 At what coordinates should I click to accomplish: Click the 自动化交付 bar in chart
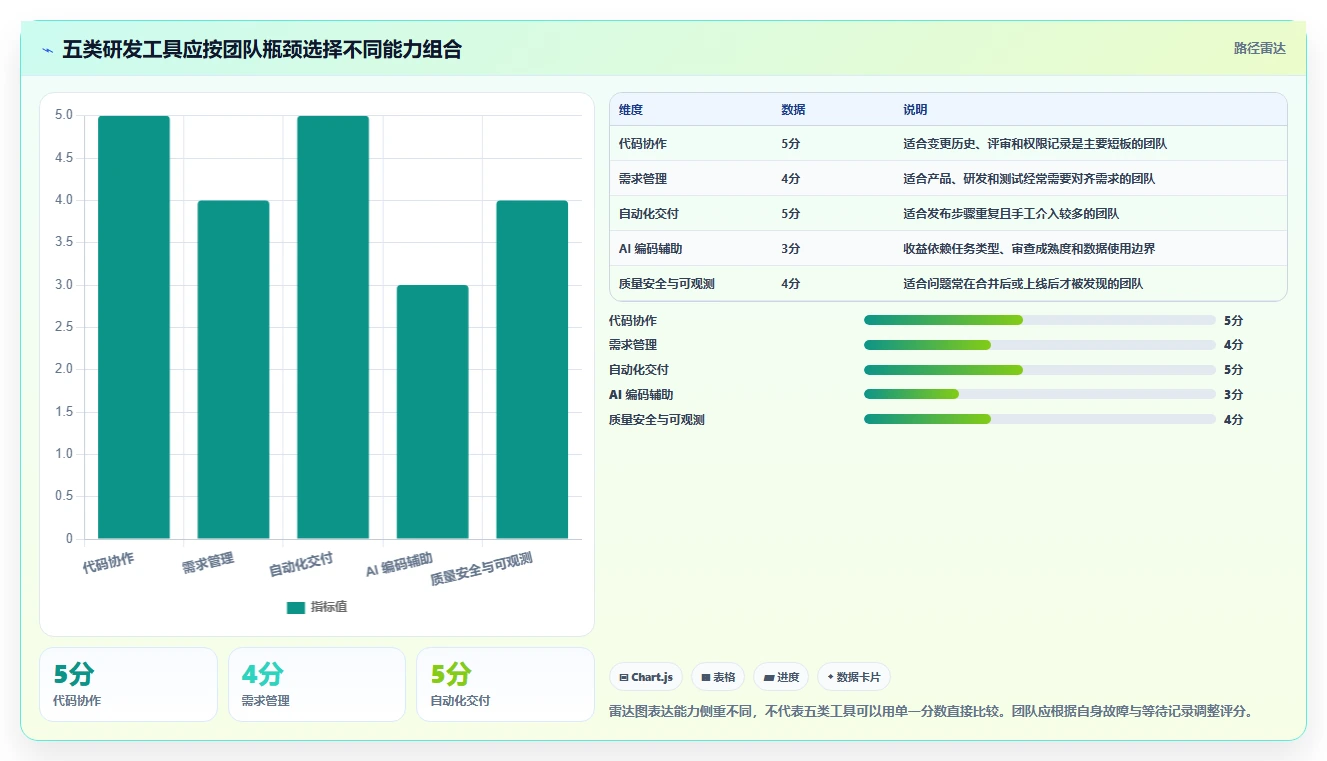[x=333, y=327]
